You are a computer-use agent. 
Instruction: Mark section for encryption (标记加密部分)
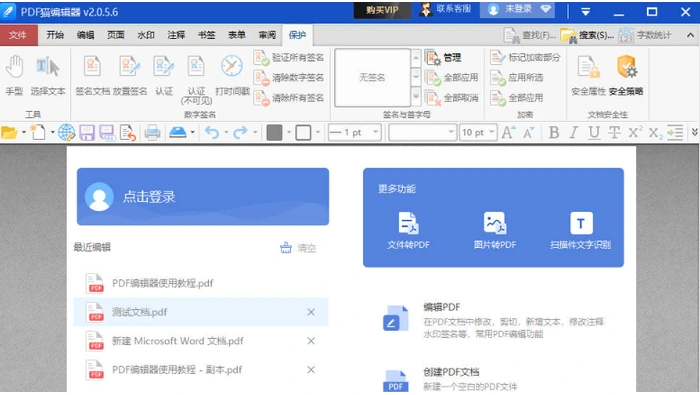tap(525, 58)
